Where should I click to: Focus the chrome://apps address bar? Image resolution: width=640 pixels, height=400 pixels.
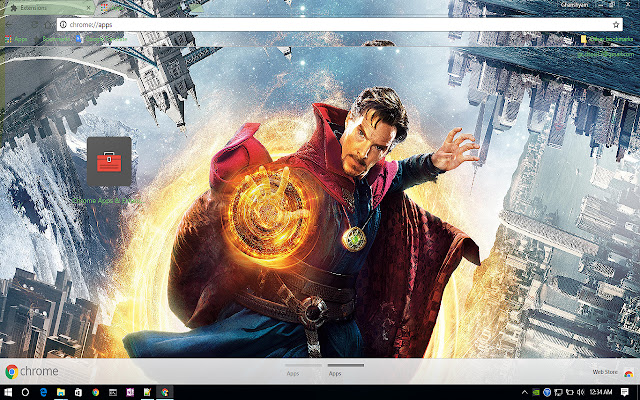[x=339, y=24]
